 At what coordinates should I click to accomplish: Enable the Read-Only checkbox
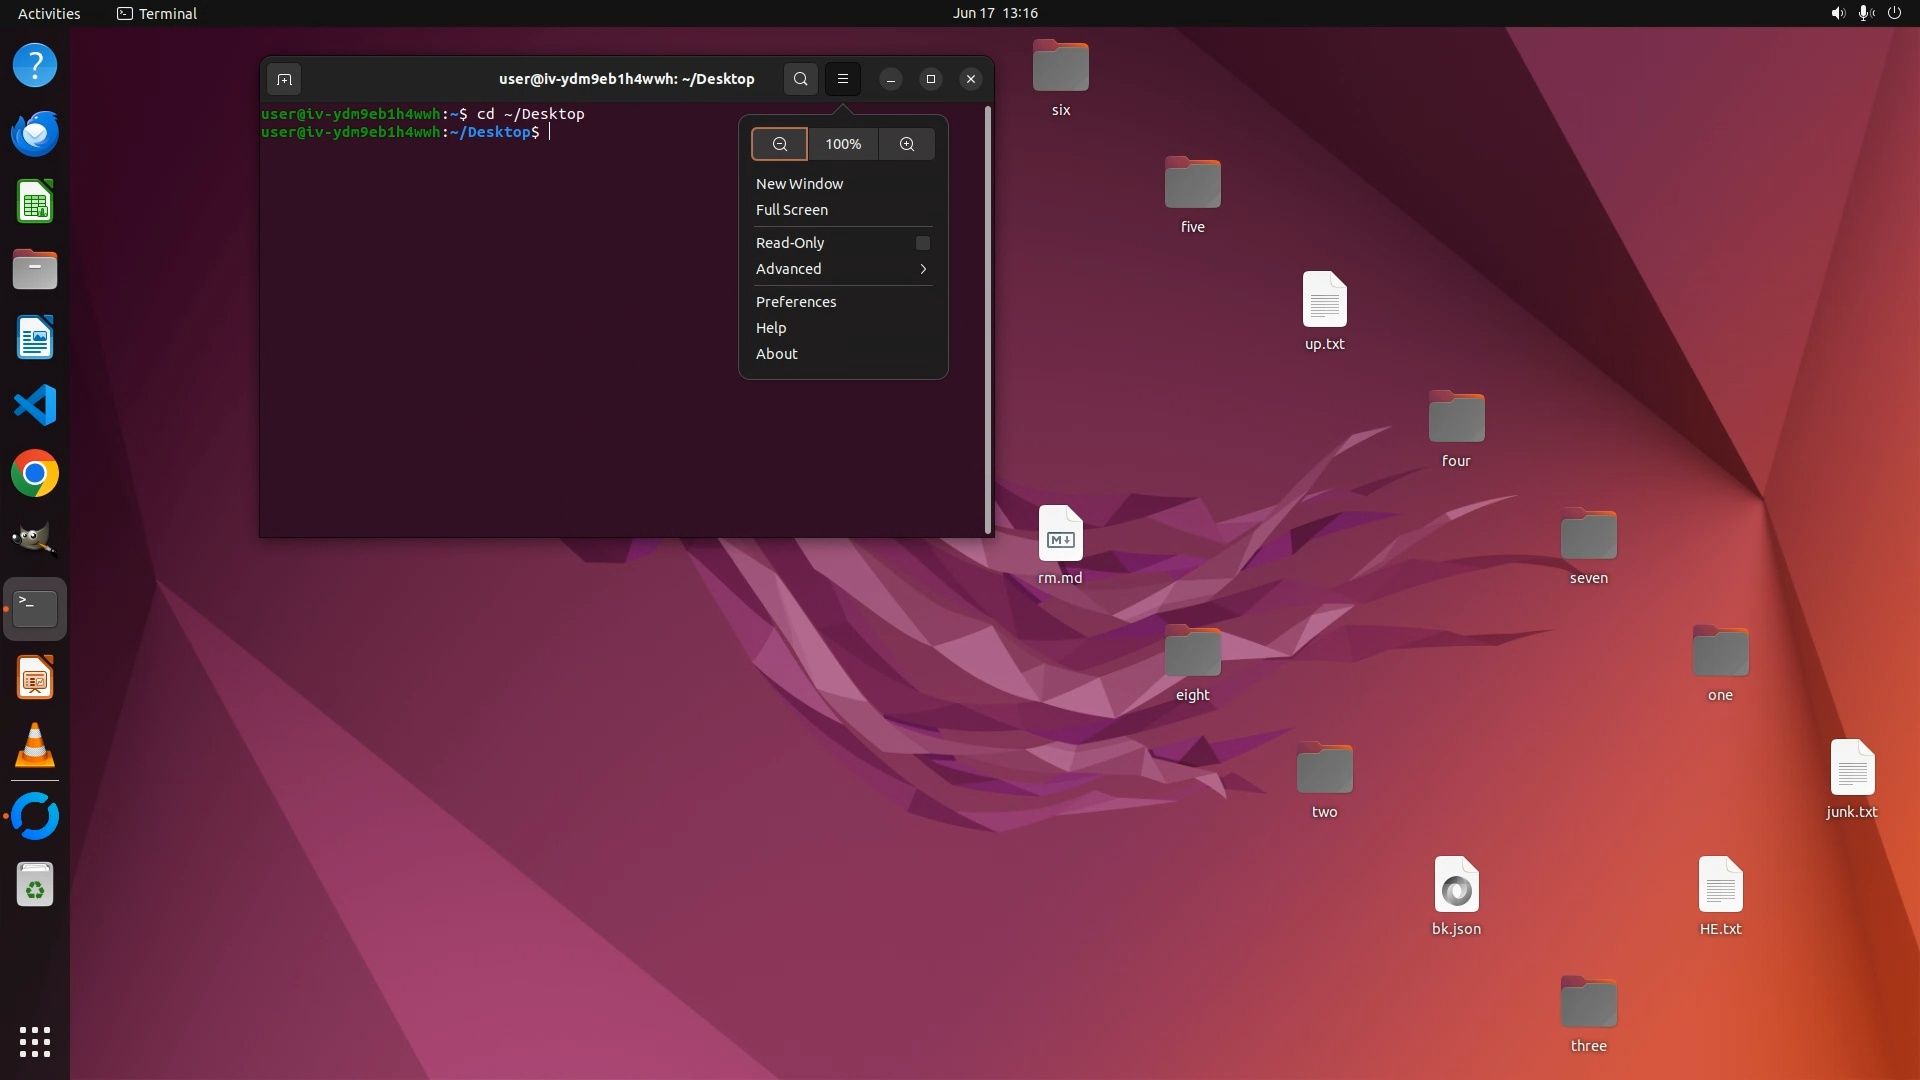click(922, 243)
